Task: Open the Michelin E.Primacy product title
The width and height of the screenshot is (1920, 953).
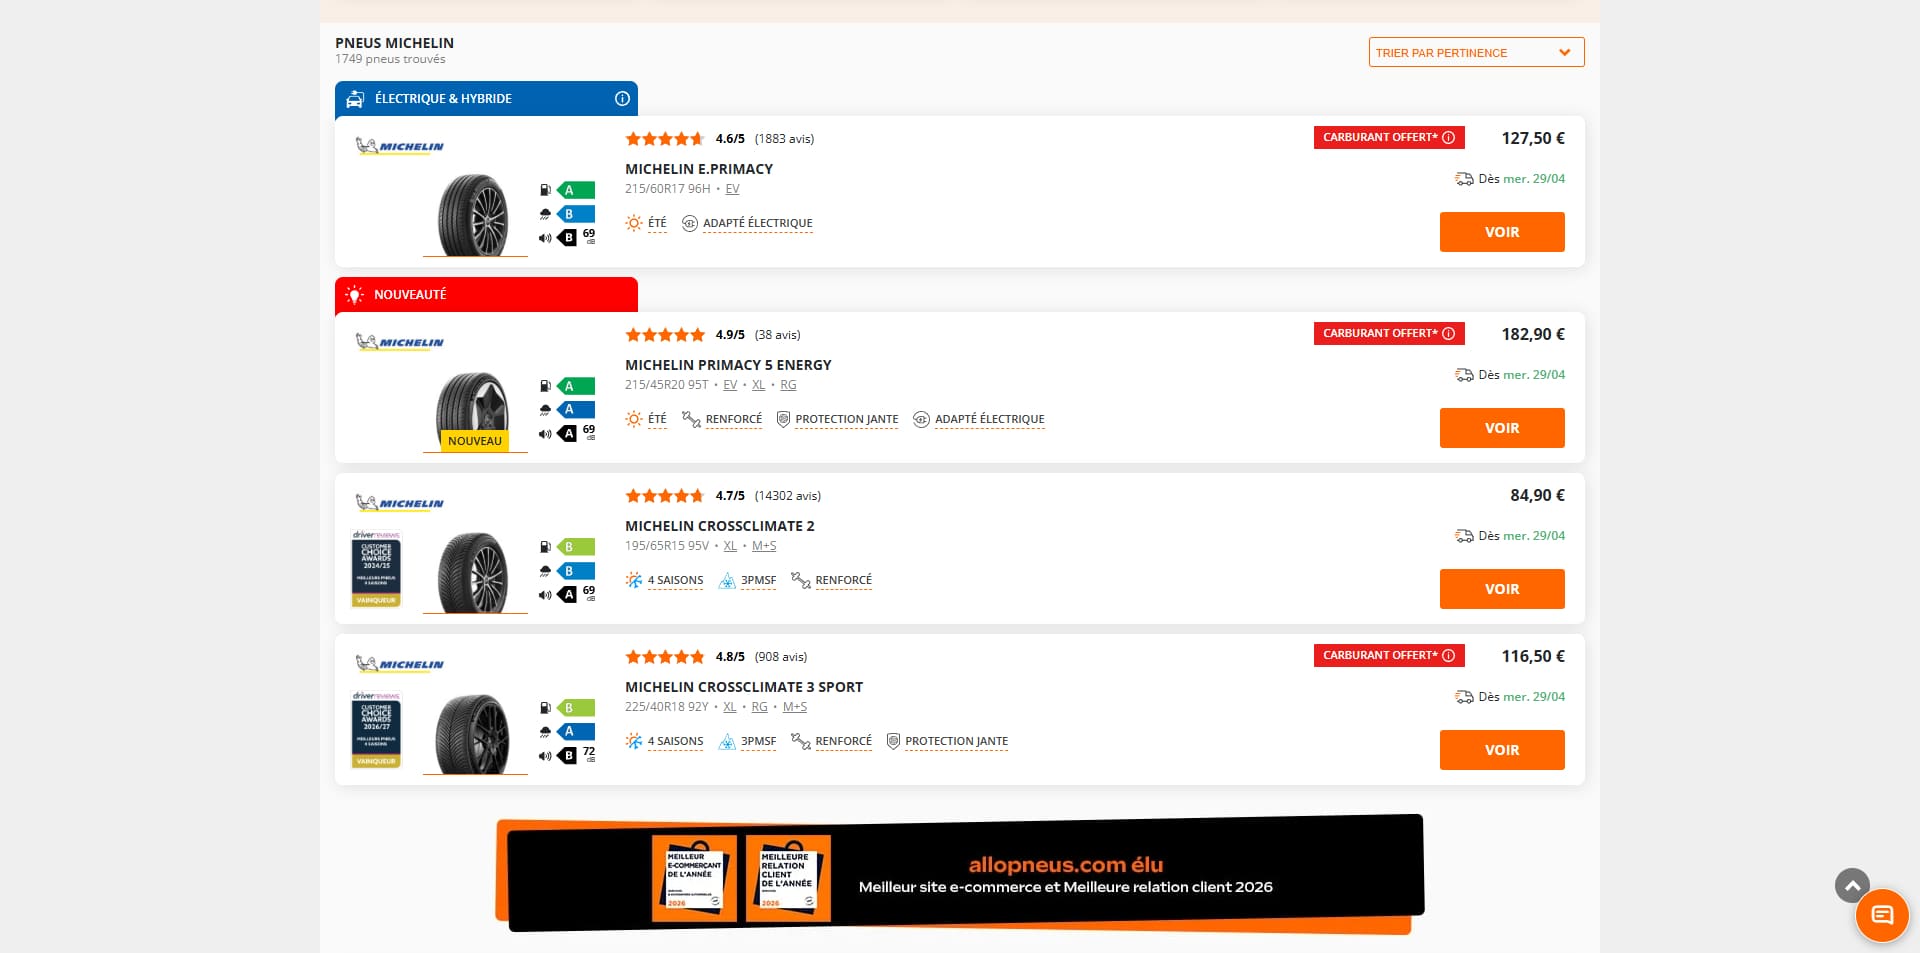Action: 699,169
